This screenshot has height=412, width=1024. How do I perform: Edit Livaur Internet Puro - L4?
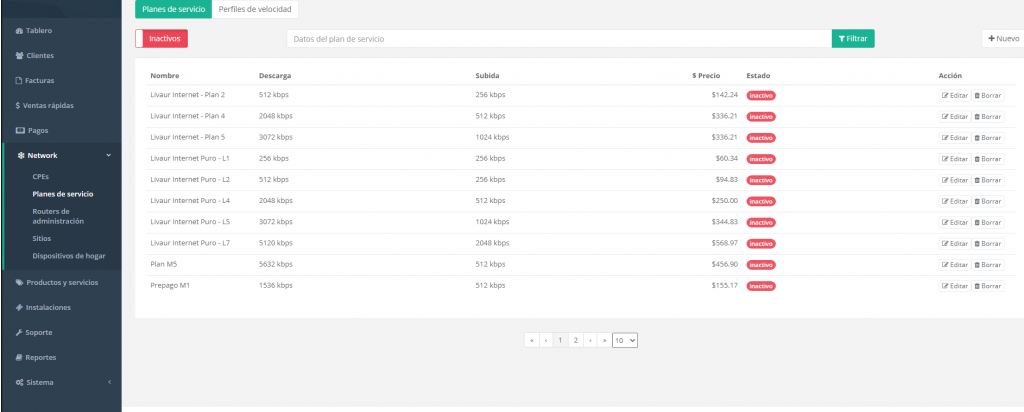(955, 201)
